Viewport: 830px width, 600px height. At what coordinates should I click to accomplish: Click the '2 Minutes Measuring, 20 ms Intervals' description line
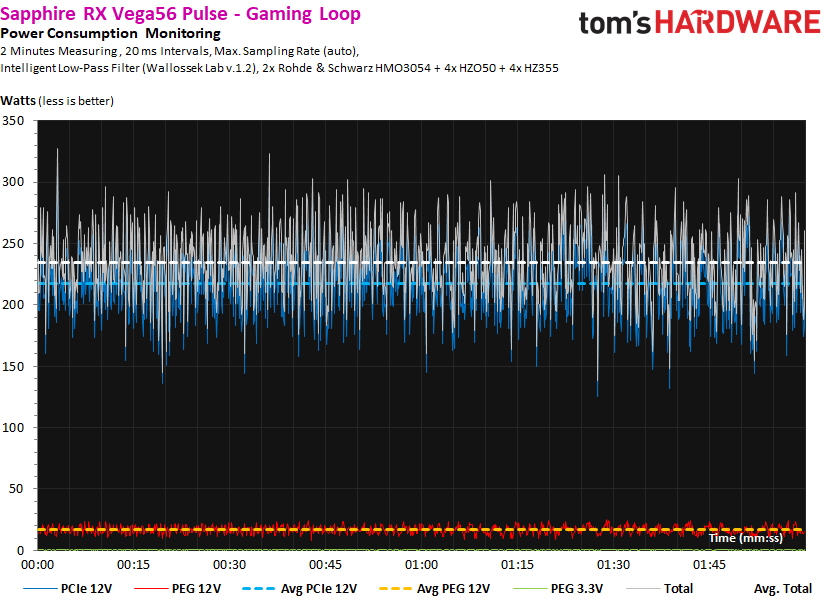[179, 51]
